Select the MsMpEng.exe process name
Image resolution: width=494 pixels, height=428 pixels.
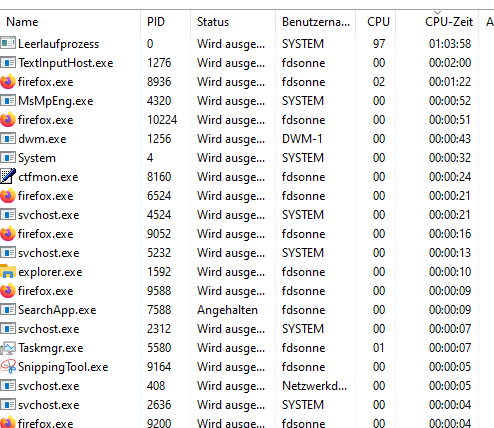(x=56, y=101)
